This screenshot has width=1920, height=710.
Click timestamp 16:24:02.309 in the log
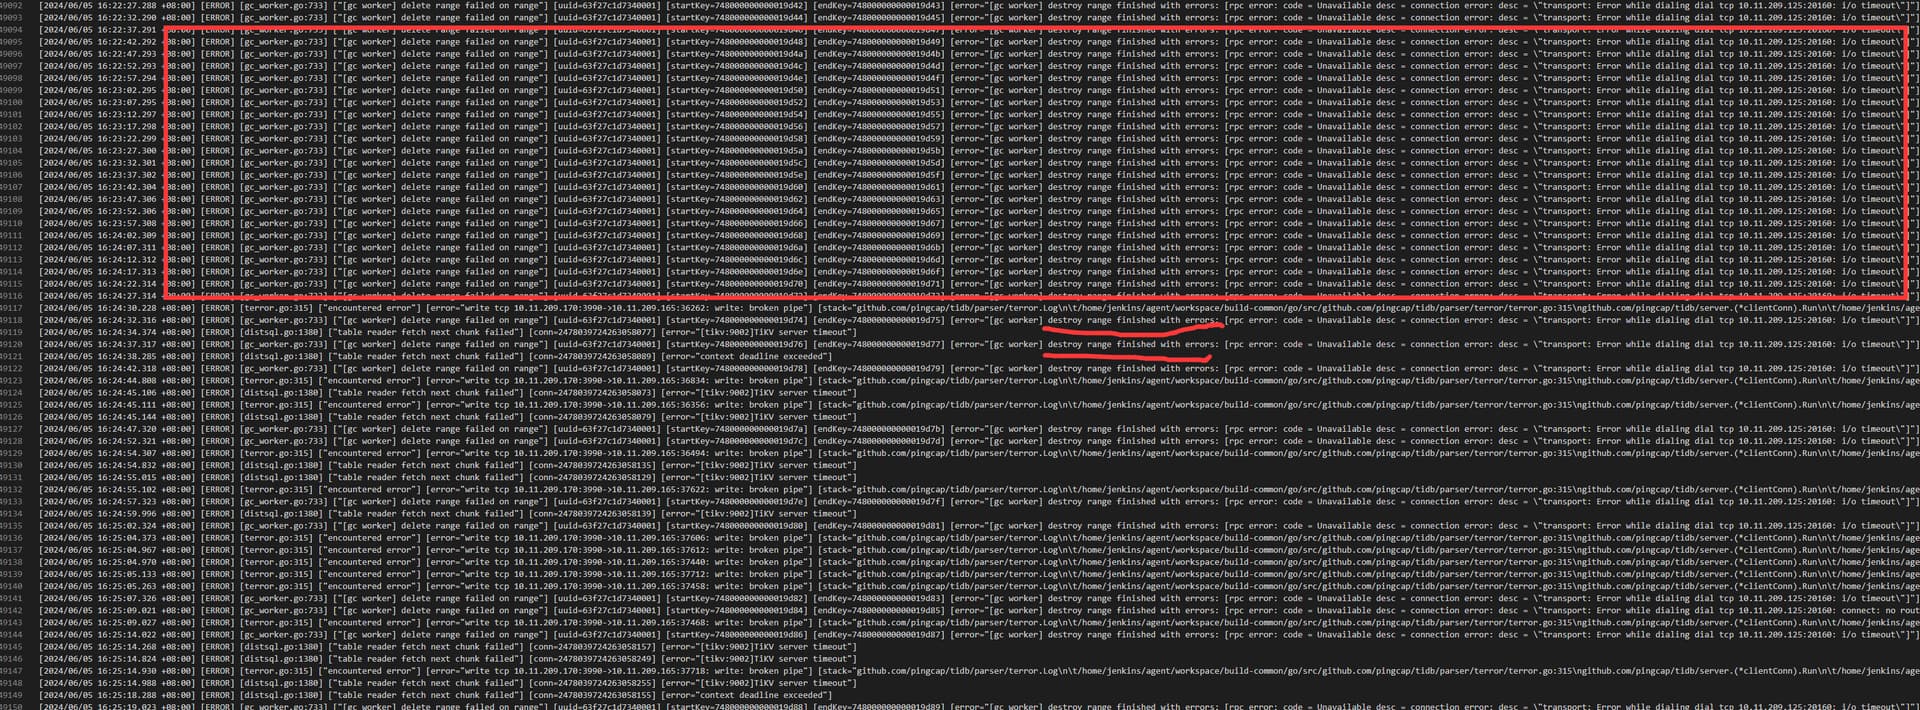[127, 235]
